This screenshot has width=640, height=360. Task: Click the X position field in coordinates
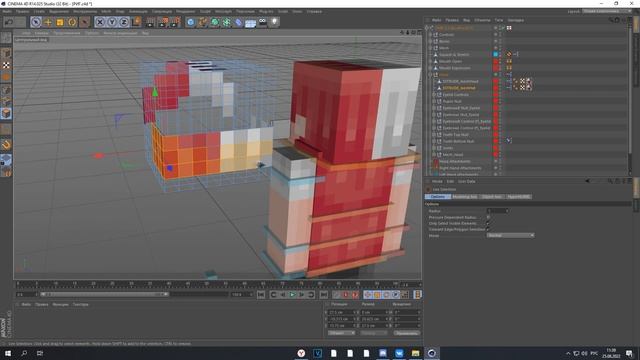(341, 313)
